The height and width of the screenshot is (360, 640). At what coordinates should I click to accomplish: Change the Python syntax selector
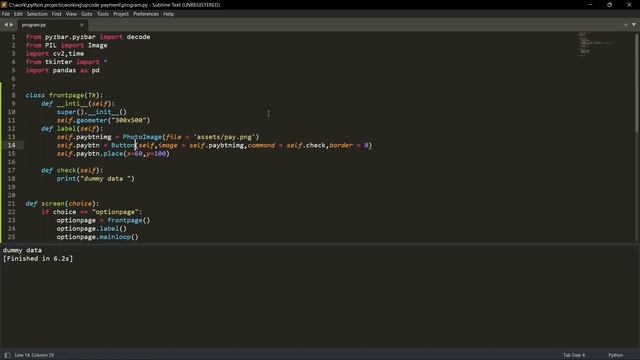(x=616, y=355)
